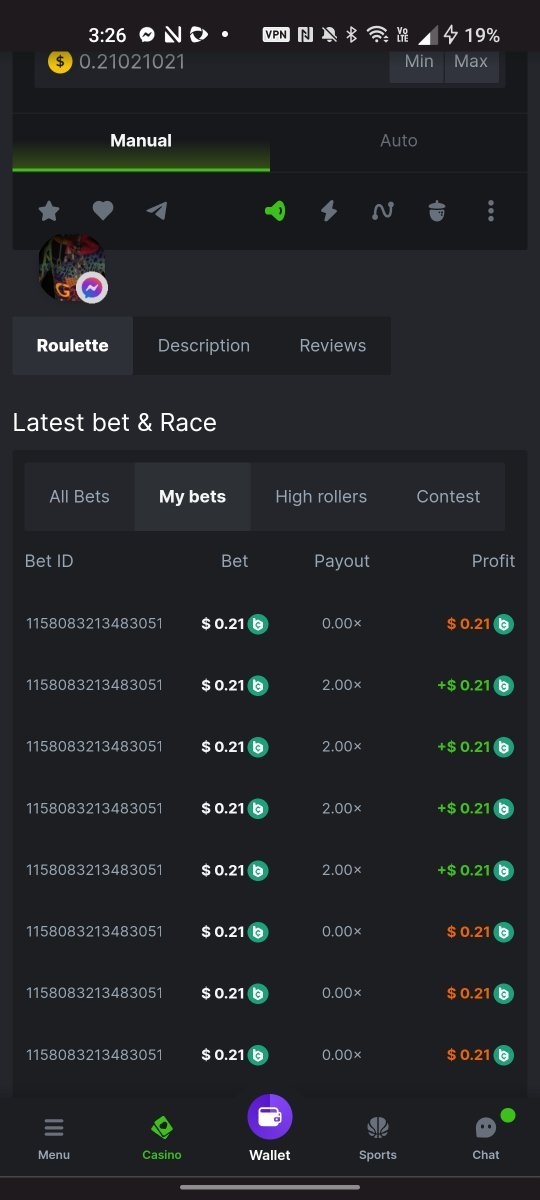Favorite the game with the star icon
Image resolution: width=540 pixels, height=1200 pixels.
[x=49, y=211]
